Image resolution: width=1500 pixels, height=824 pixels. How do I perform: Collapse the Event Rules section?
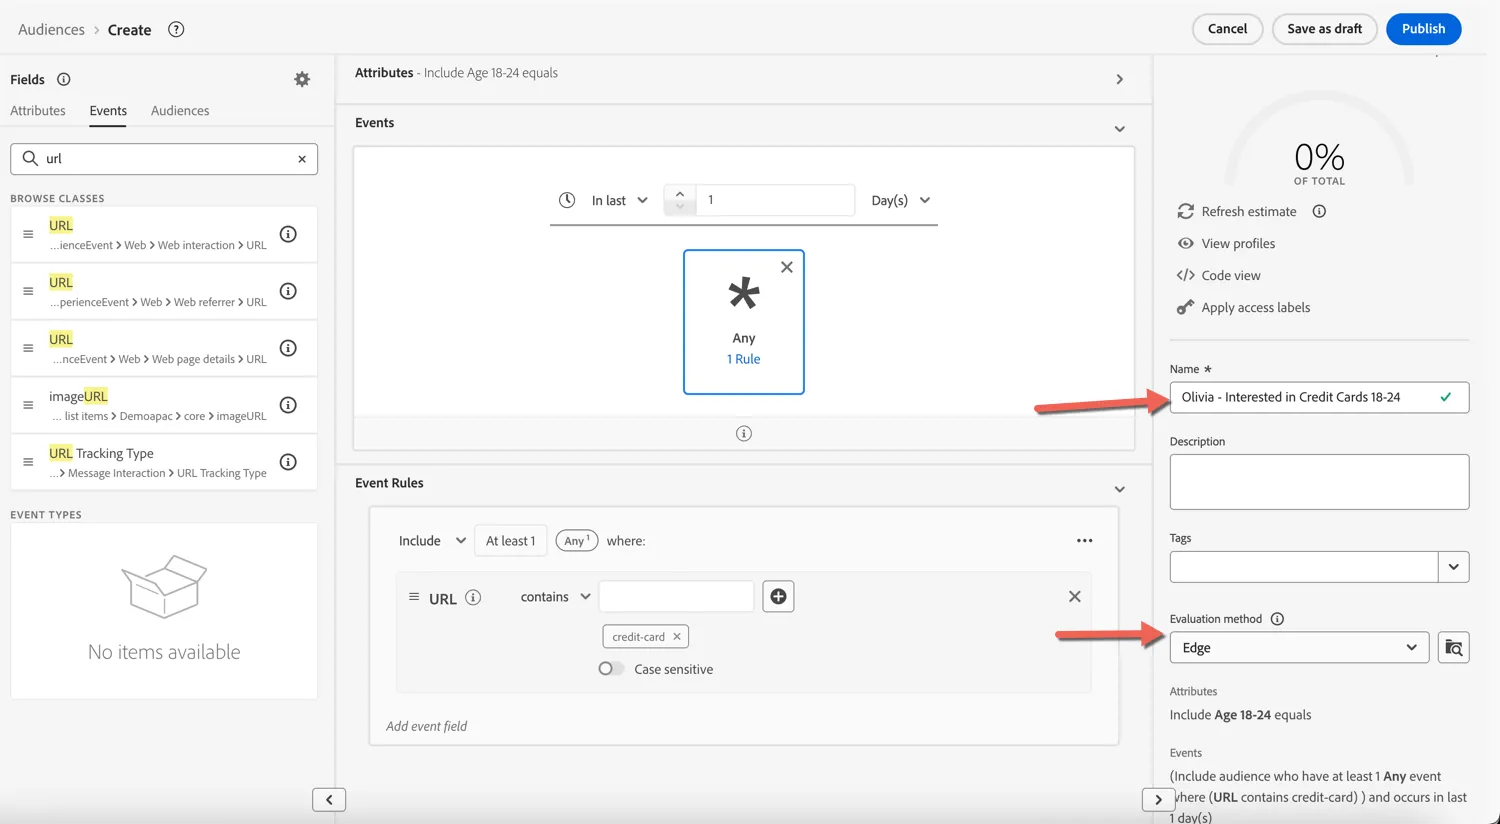(1120, 489)
